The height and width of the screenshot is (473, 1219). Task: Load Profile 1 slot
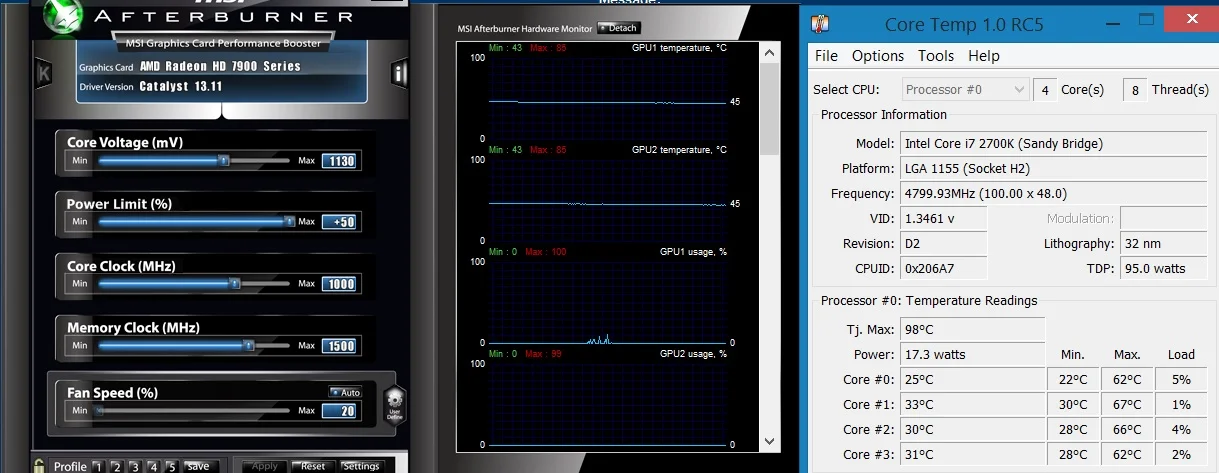[98, 466]
